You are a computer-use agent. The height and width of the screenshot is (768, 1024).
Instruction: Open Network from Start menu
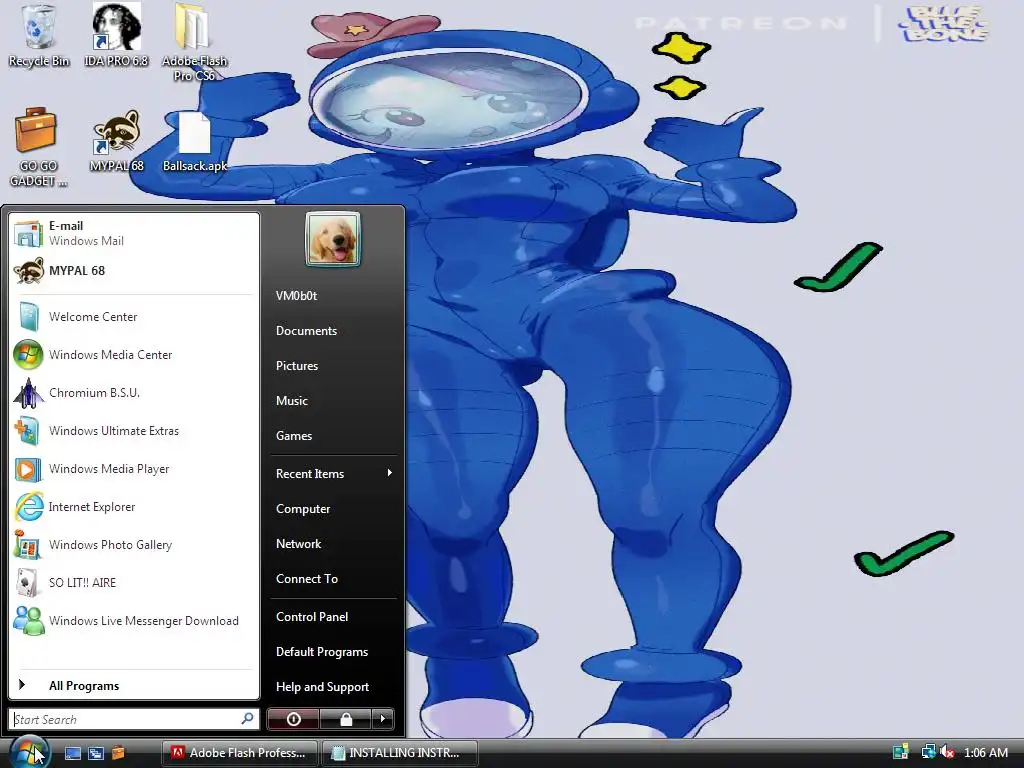click(333, 544)
